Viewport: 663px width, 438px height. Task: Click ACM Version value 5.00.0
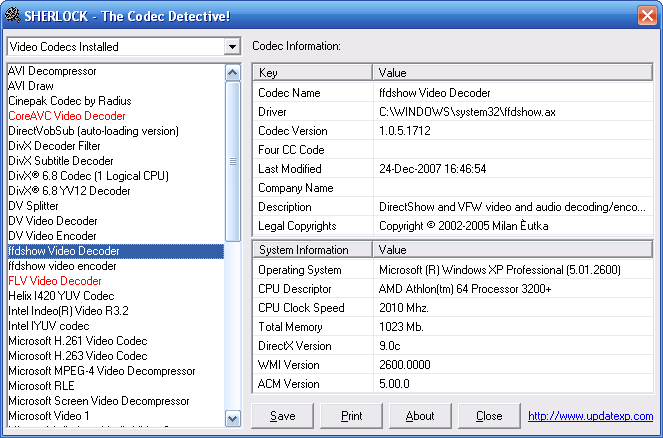tap(394, 384)
